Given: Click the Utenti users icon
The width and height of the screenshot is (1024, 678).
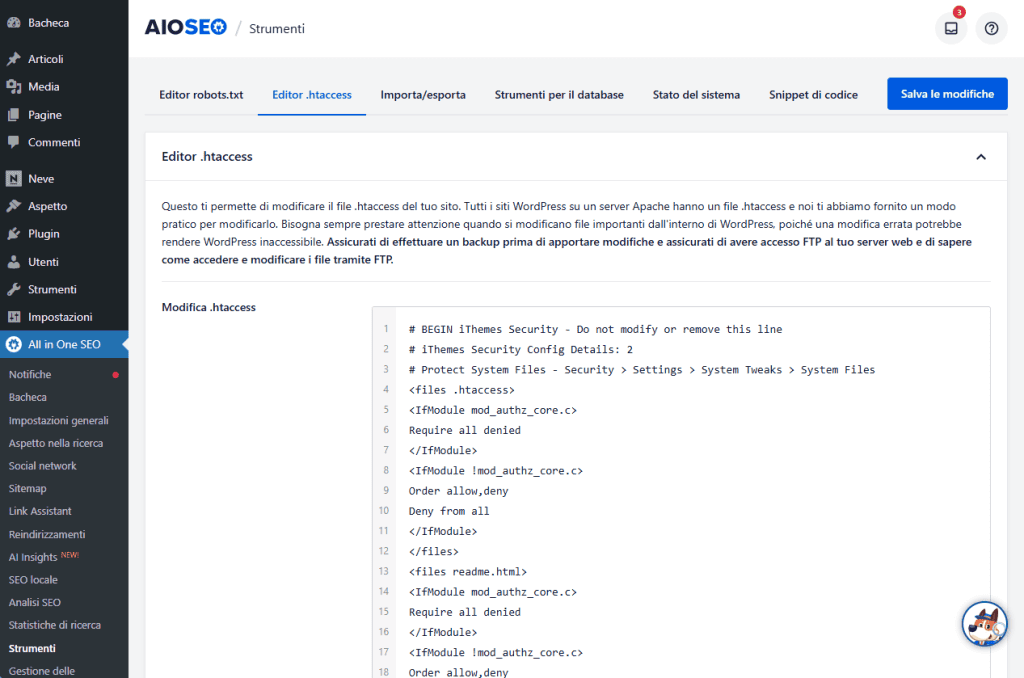Looking at the screenshot, I should point(12,261).
